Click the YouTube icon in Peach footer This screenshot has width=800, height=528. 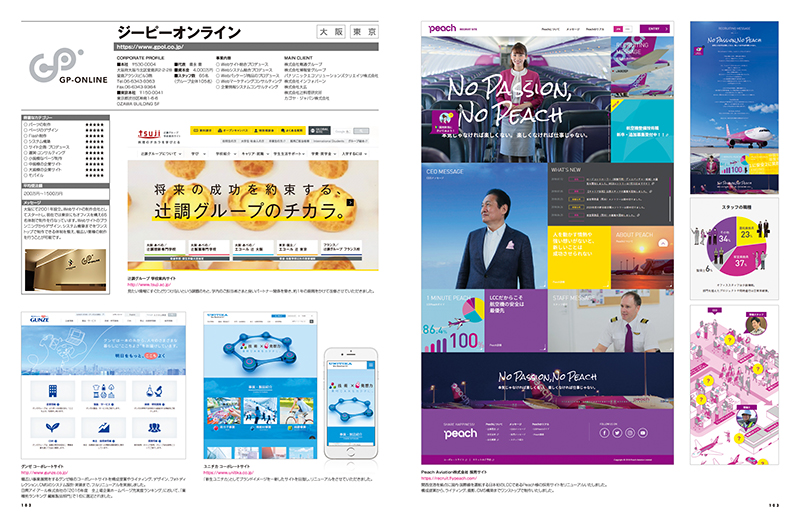click(643, 433)
